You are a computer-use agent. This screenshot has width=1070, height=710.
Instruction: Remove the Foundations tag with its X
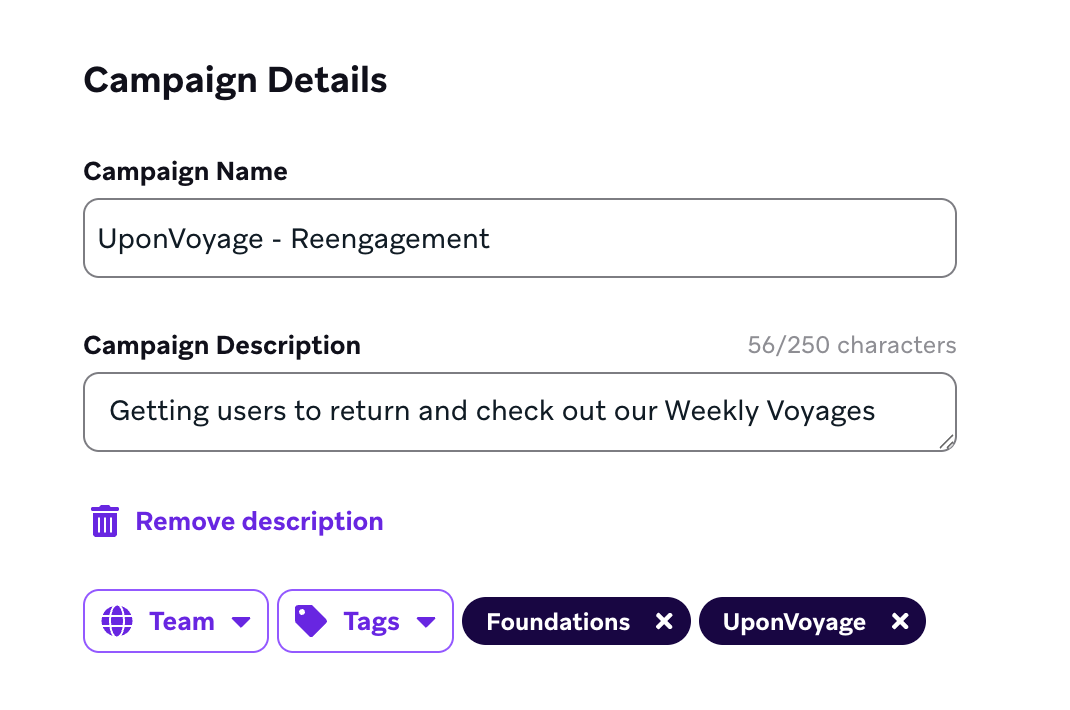(x=664, y=622)
